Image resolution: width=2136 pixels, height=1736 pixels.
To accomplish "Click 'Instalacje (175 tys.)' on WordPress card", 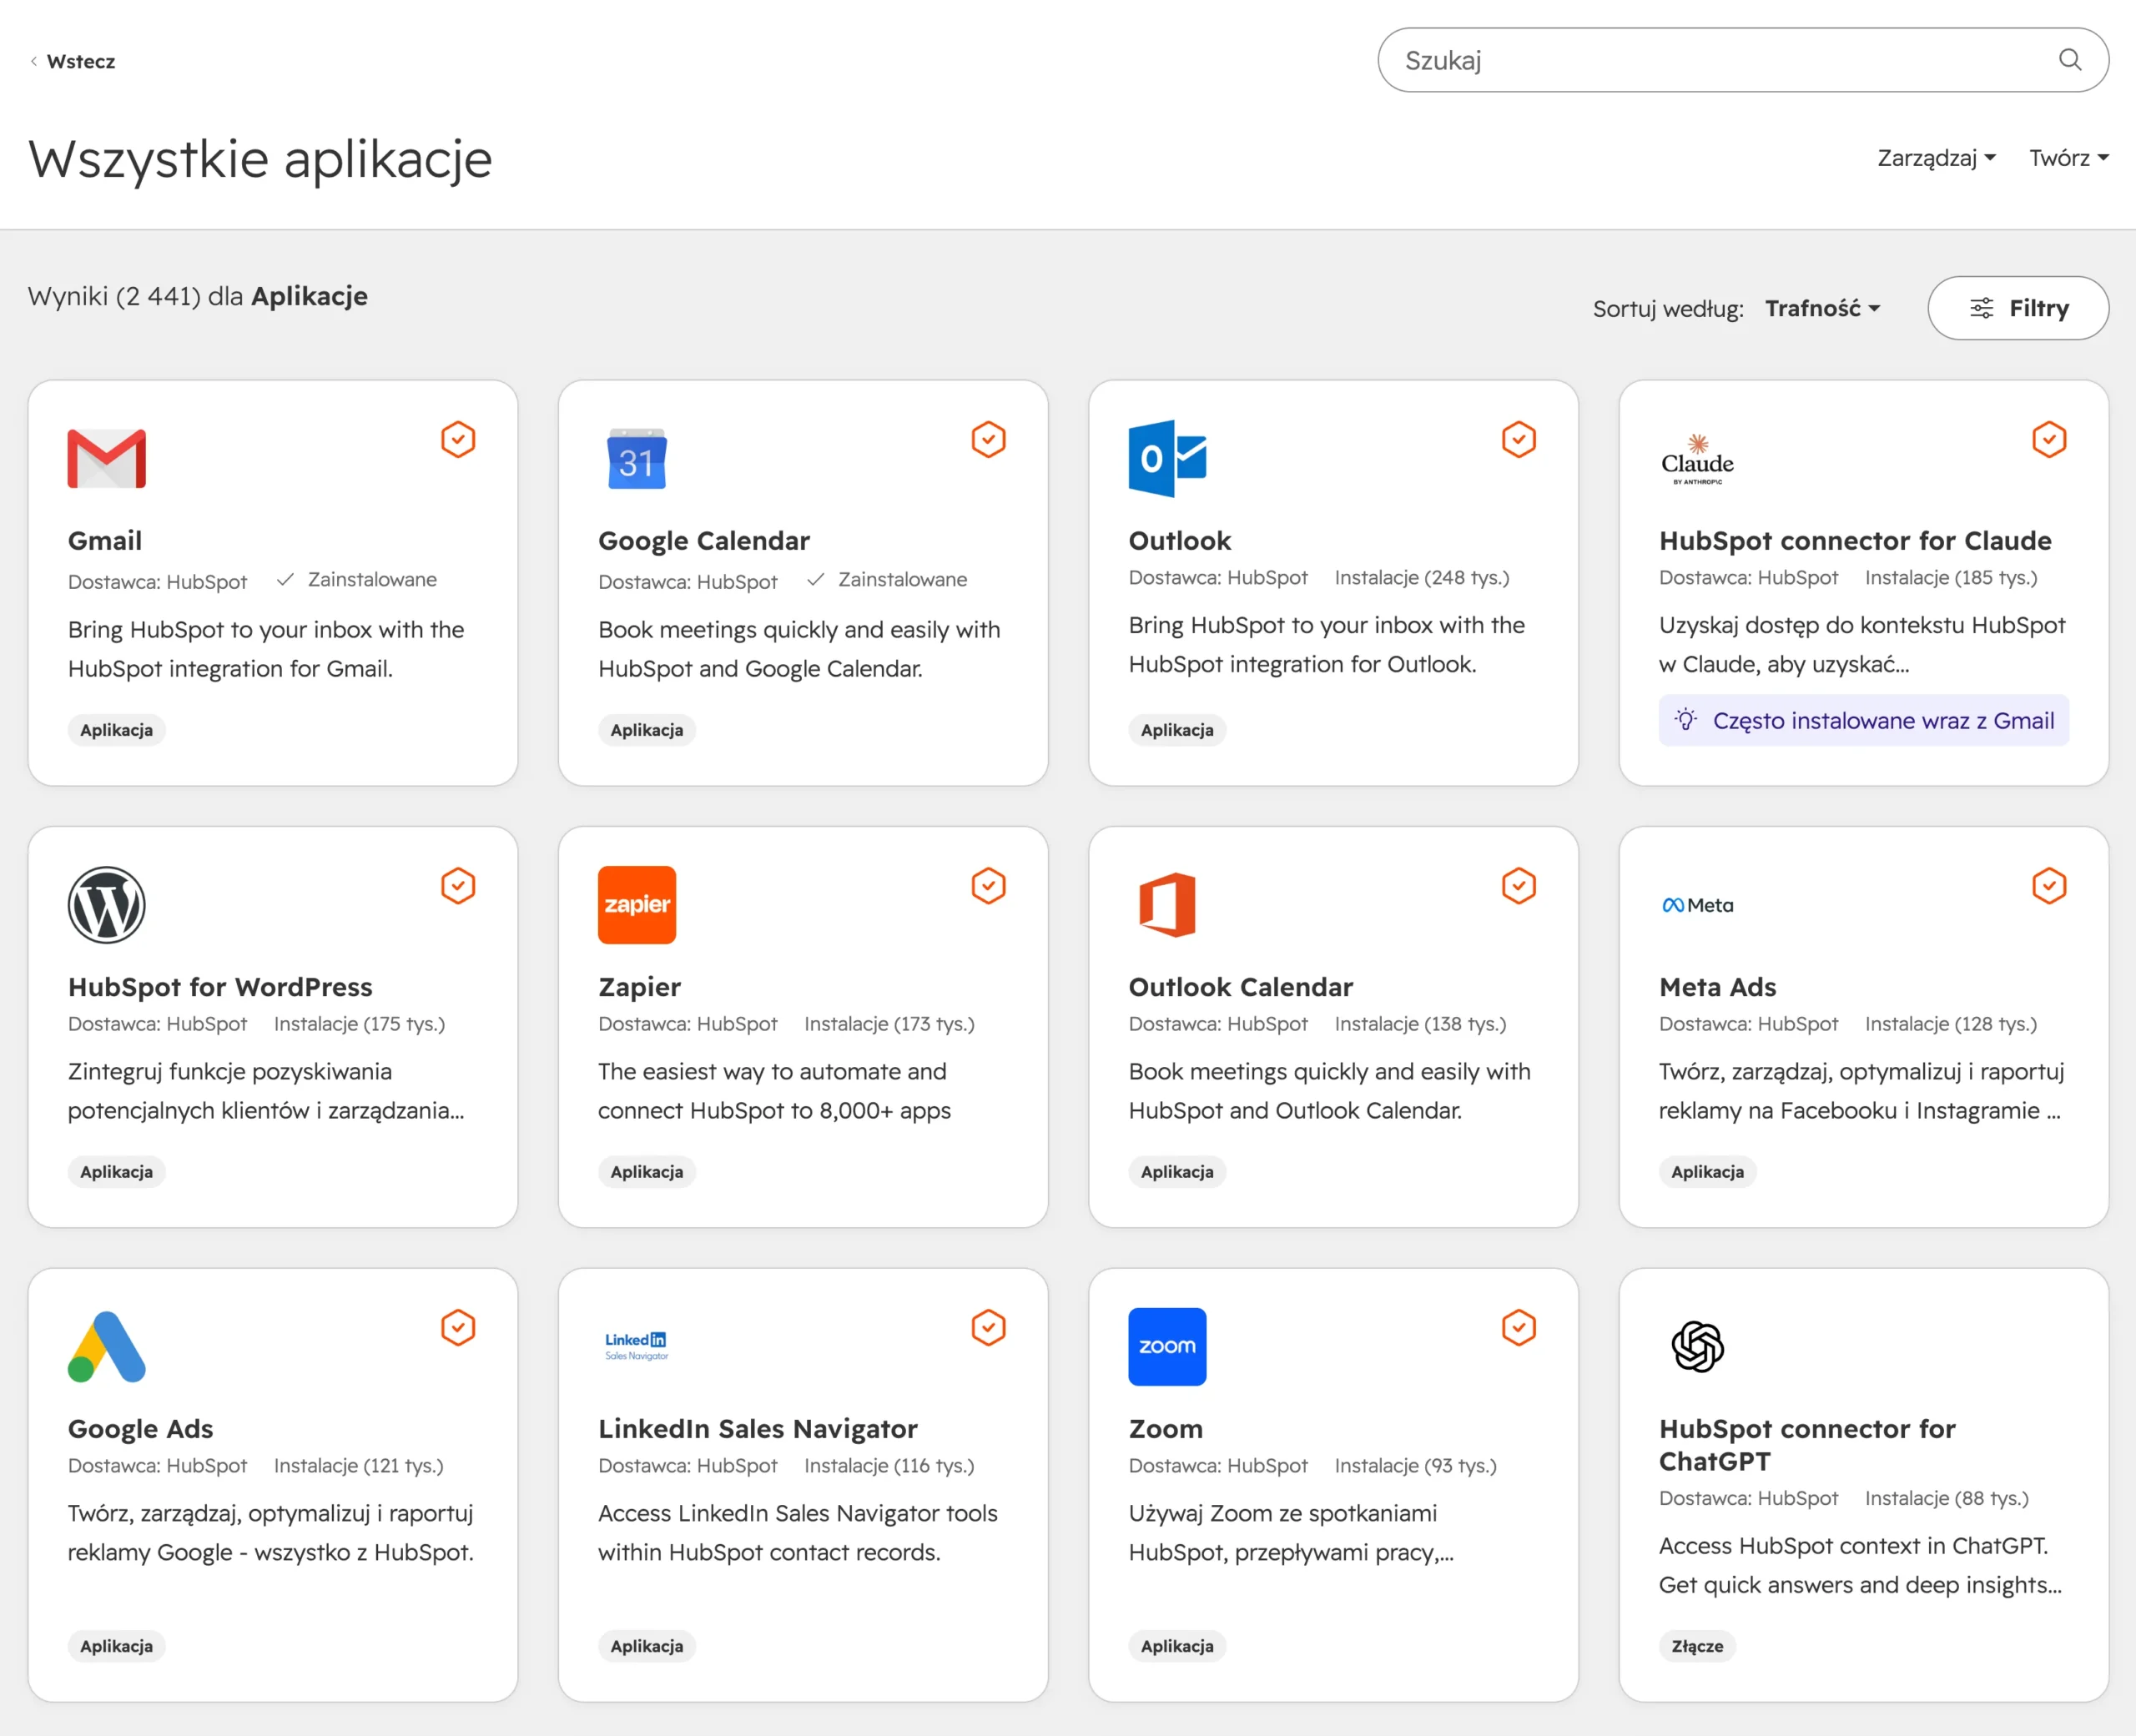I will tap(360, 1023).
